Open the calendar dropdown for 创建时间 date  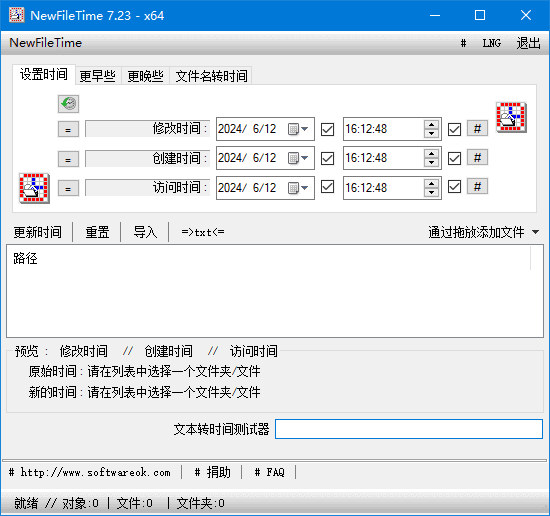(298, 158)
